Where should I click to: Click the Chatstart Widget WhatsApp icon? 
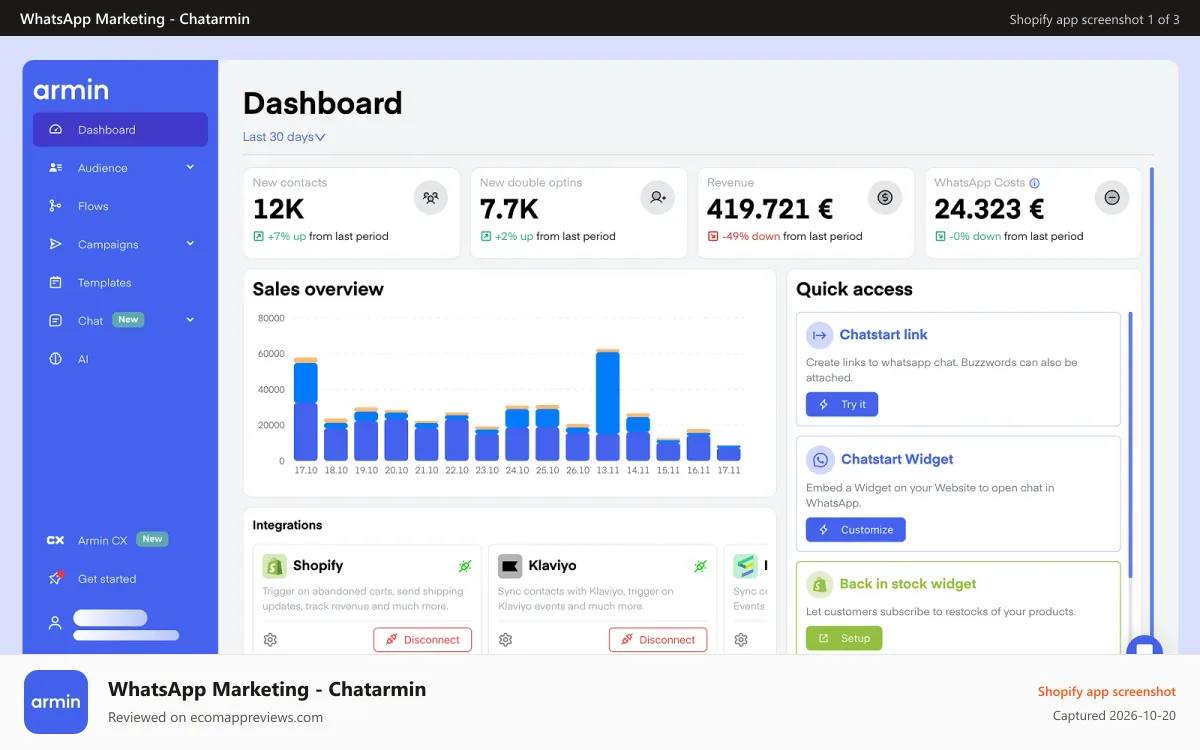tap(820, 460)
